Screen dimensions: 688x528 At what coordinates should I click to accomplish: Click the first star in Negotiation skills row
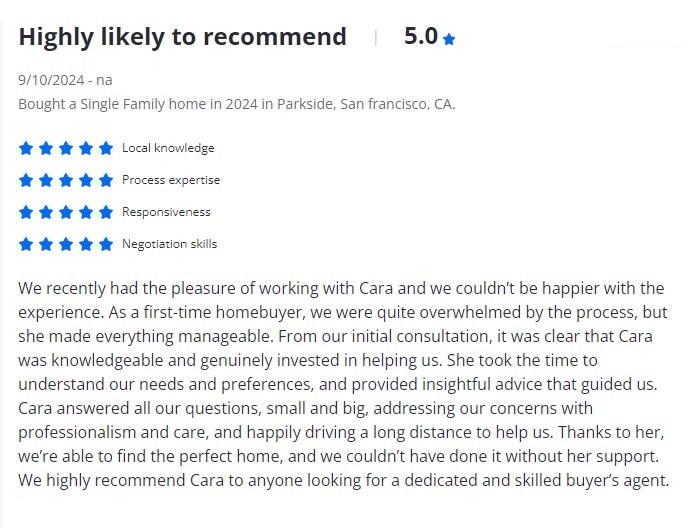[26, 244]
